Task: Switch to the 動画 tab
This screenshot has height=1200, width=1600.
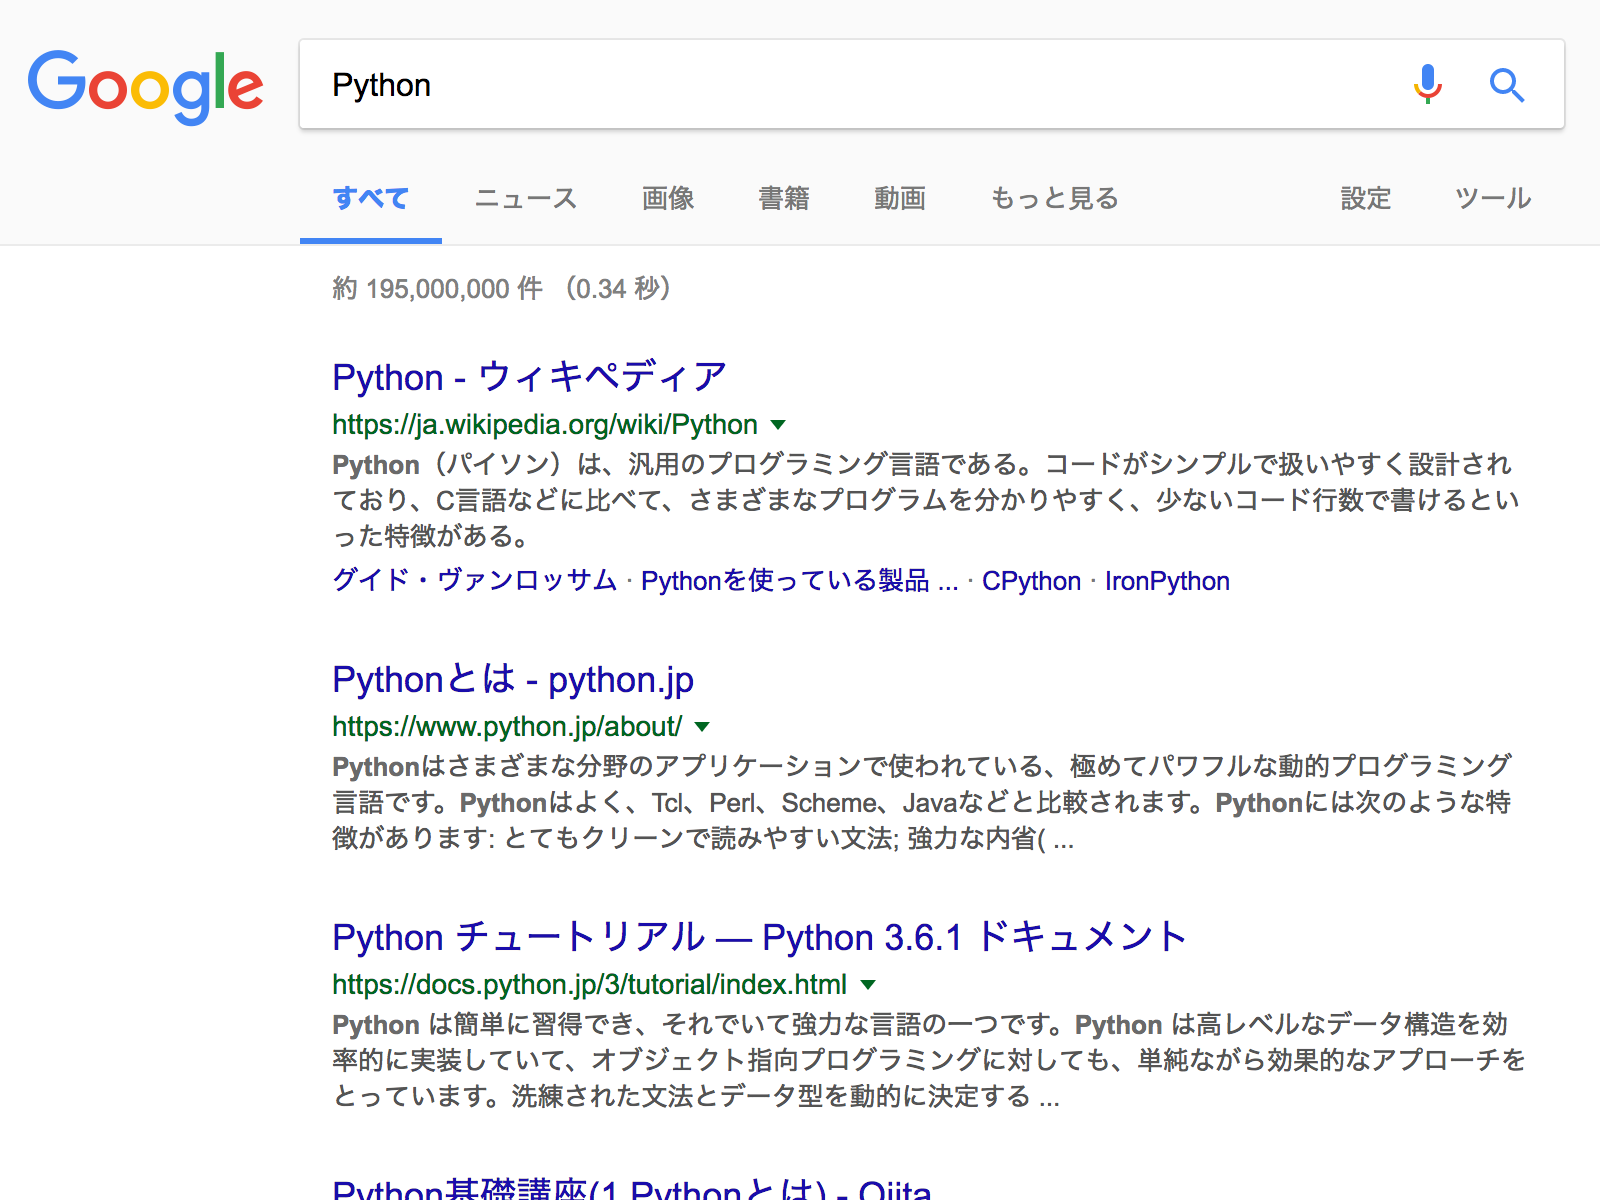Action: pos(900,198)
